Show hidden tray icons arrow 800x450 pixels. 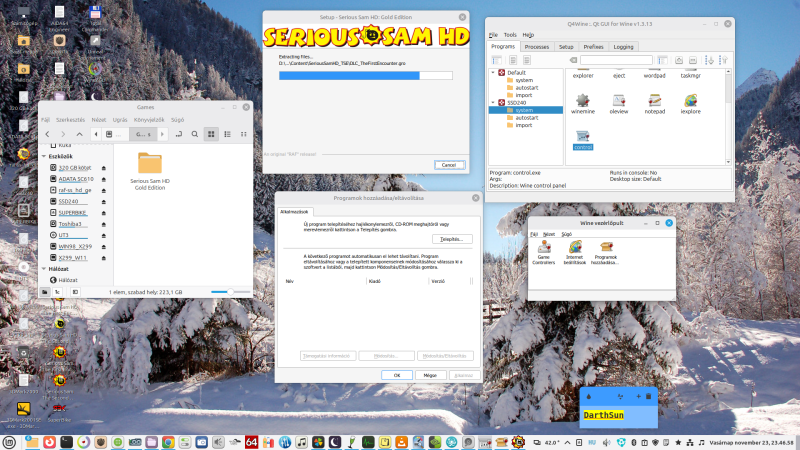[x=567, y=442]
